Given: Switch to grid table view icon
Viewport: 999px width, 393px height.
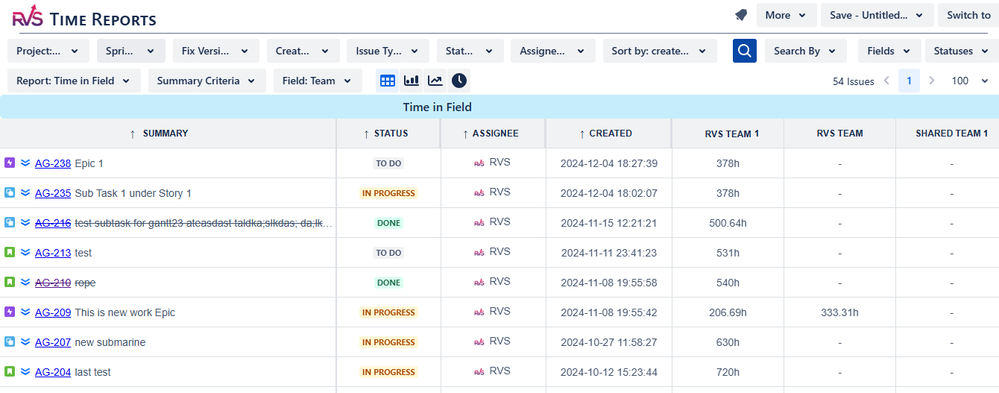Looking at the screenshot, I should pos(387,80).
